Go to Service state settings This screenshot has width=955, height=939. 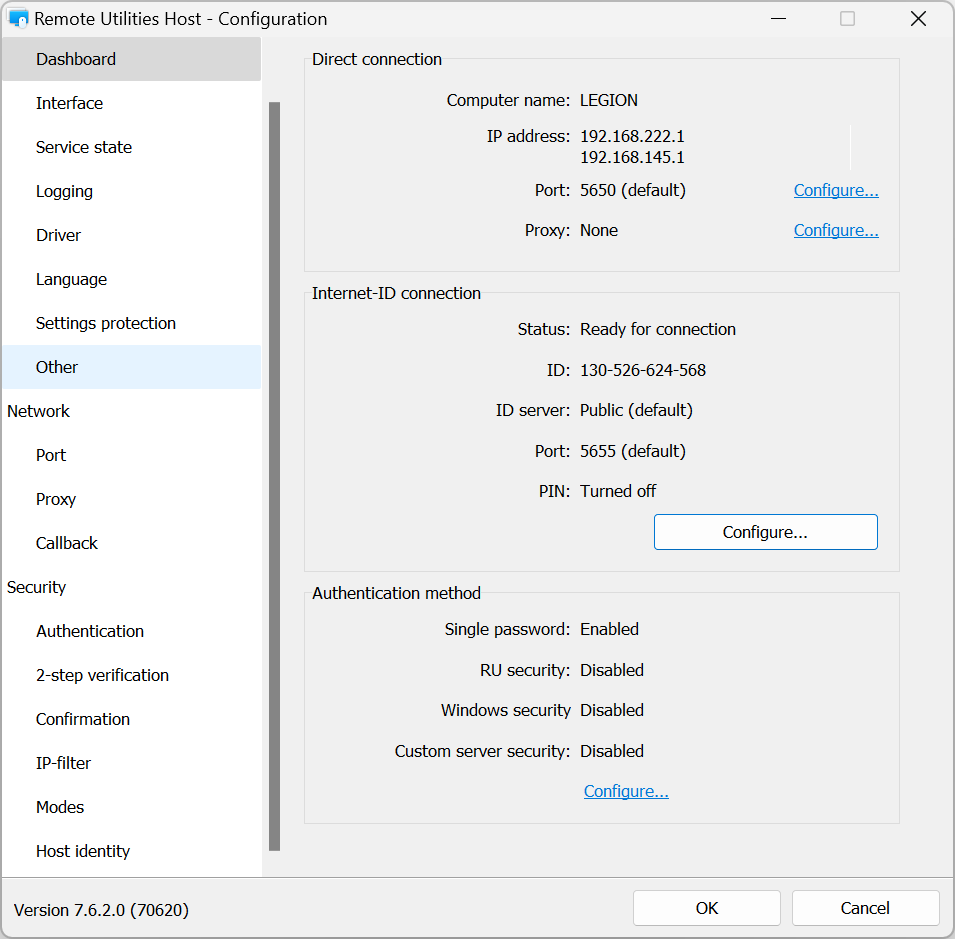(84, 147)
